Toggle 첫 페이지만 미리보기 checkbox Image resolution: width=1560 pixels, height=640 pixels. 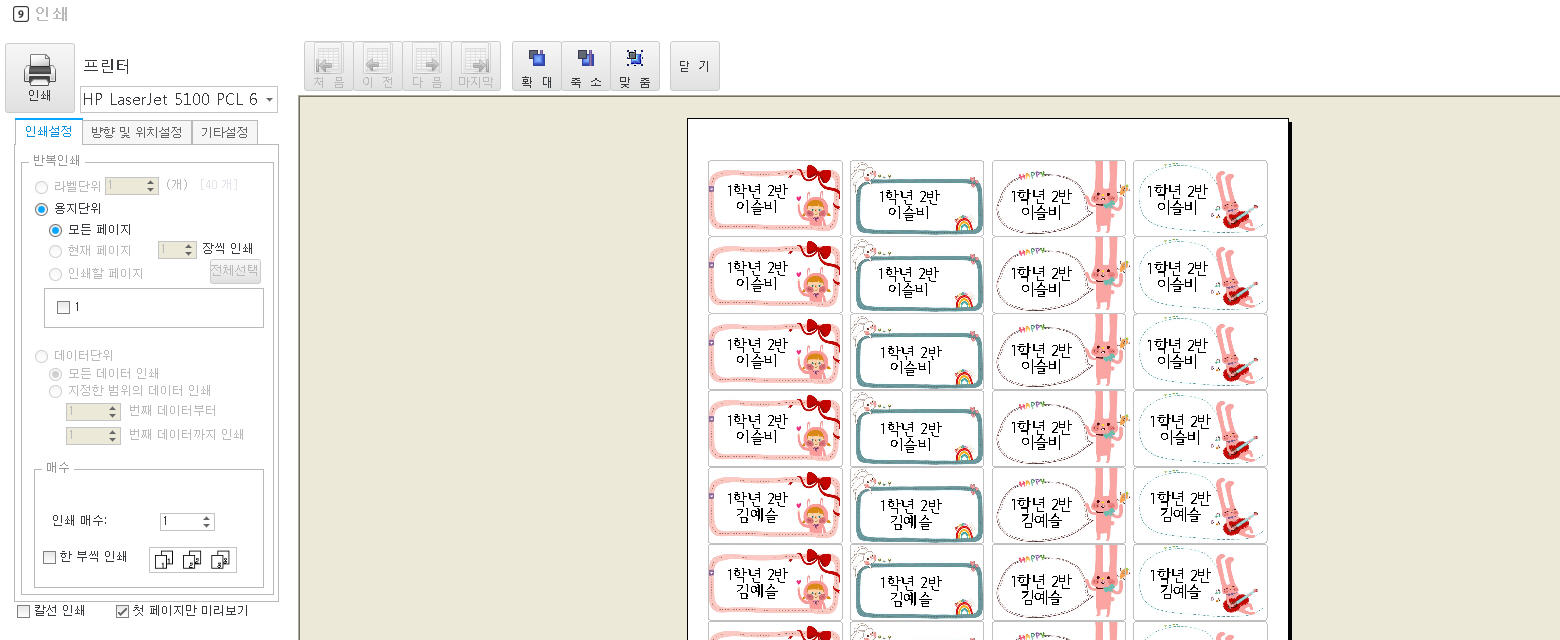123,610
